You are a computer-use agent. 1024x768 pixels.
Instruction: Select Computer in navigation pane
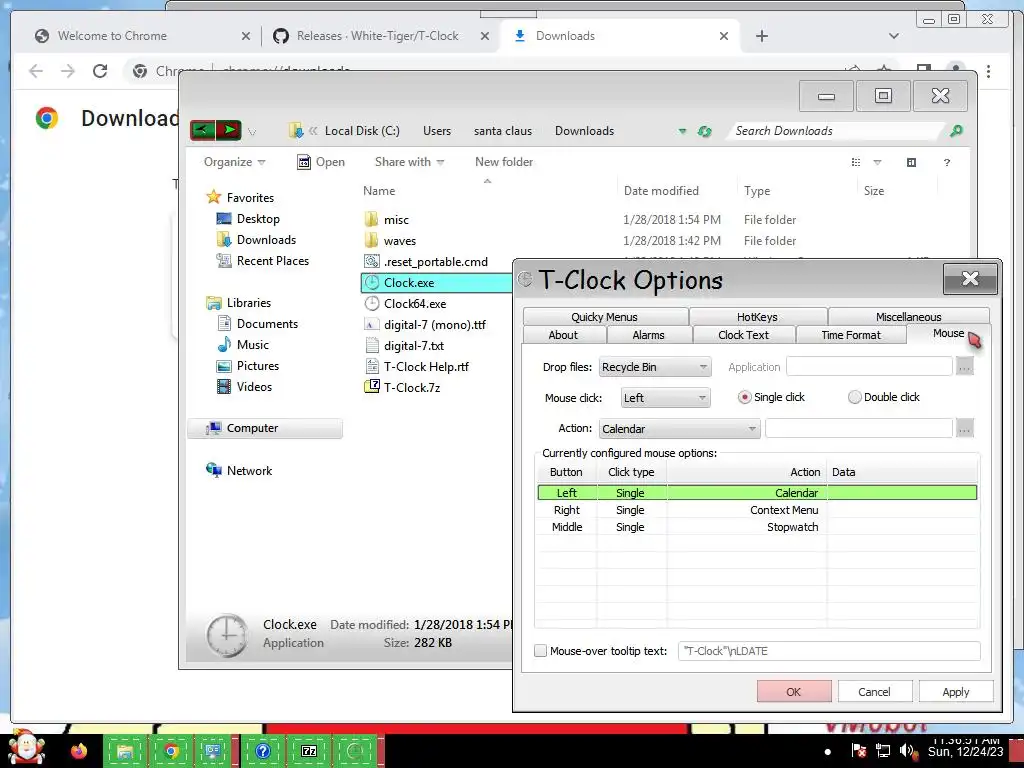coord(265,428)
